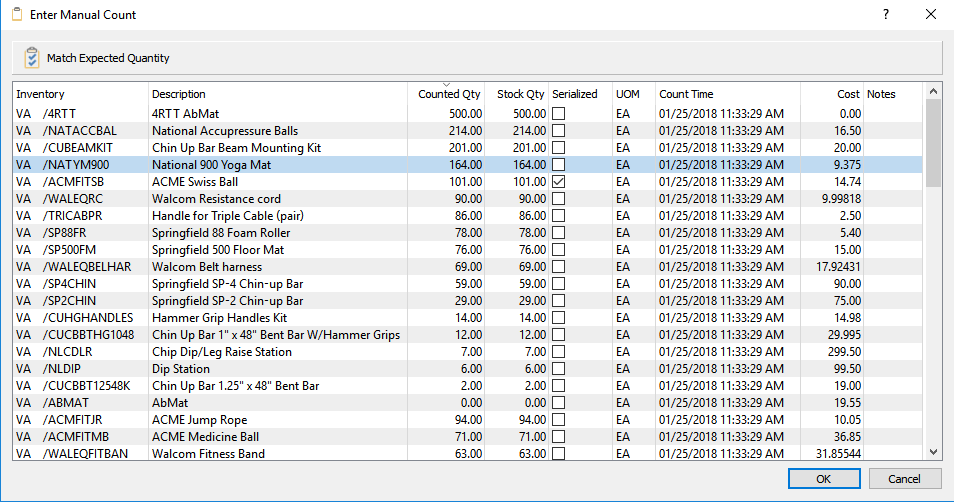Click cost 17.92431 for Walcom Belt harness

(x=838, y=267)
